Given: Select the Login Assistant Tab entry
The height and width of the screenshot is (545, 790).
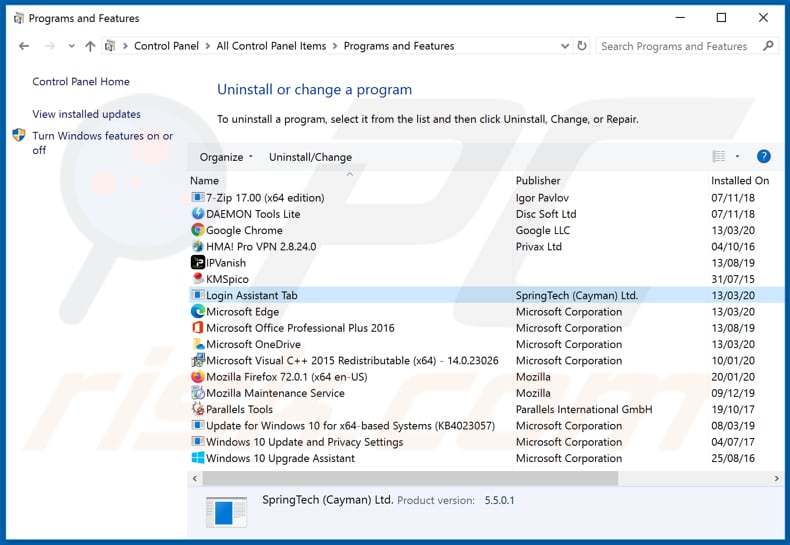Looking at the screenshot, I should (487, 295).
